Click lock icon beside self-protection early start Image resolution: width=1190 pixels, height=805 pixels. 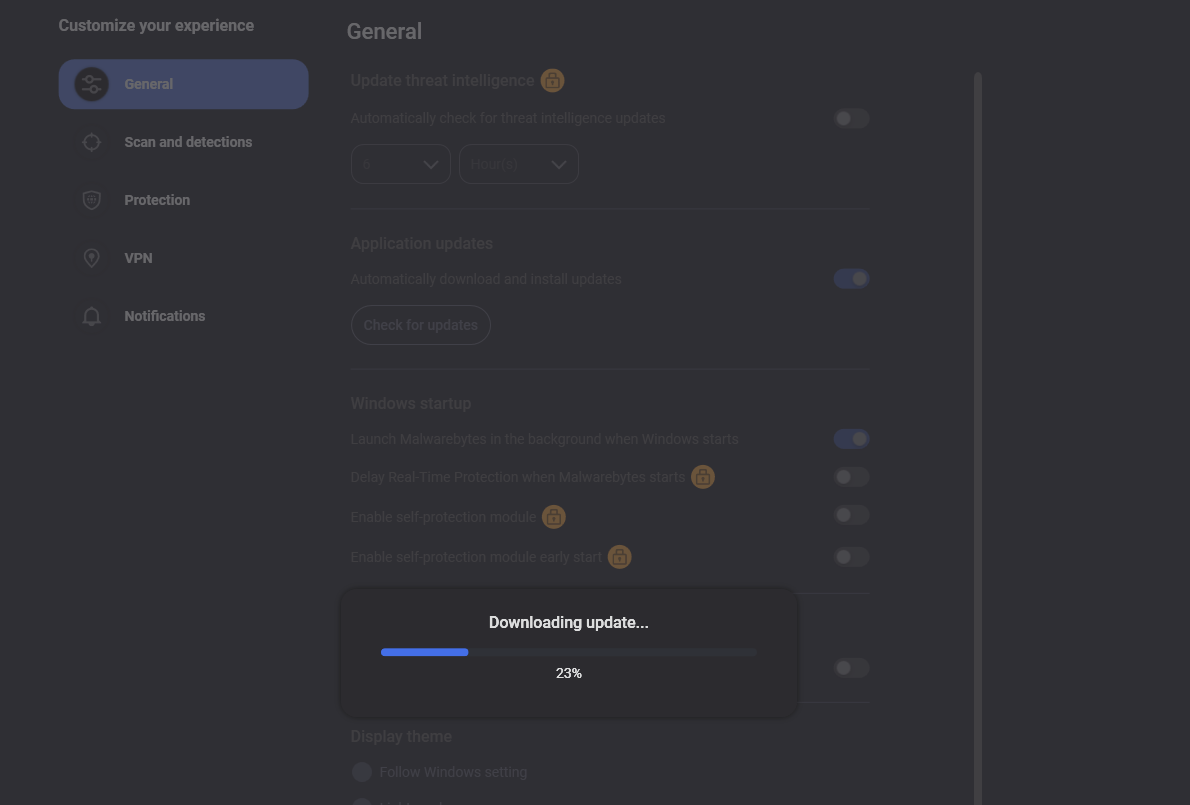pyautogui.click(x=619, y=557)
